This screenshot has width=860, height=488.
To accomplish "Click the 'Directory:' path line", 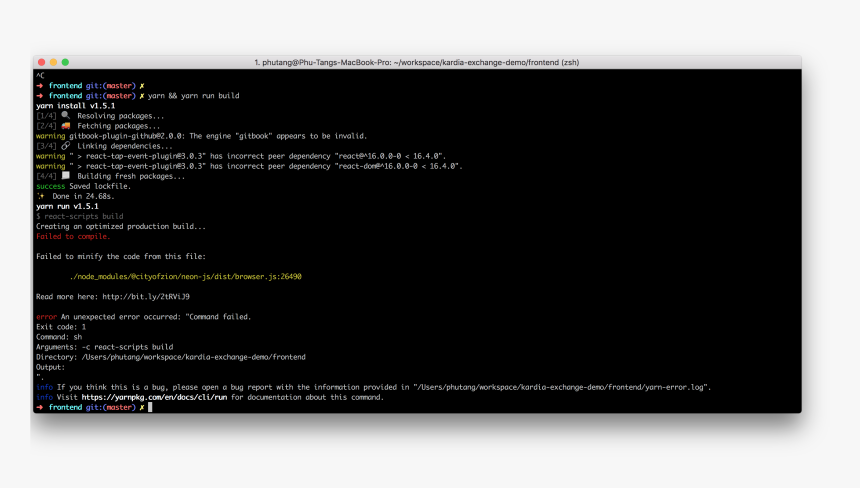I will click(171, 357).
